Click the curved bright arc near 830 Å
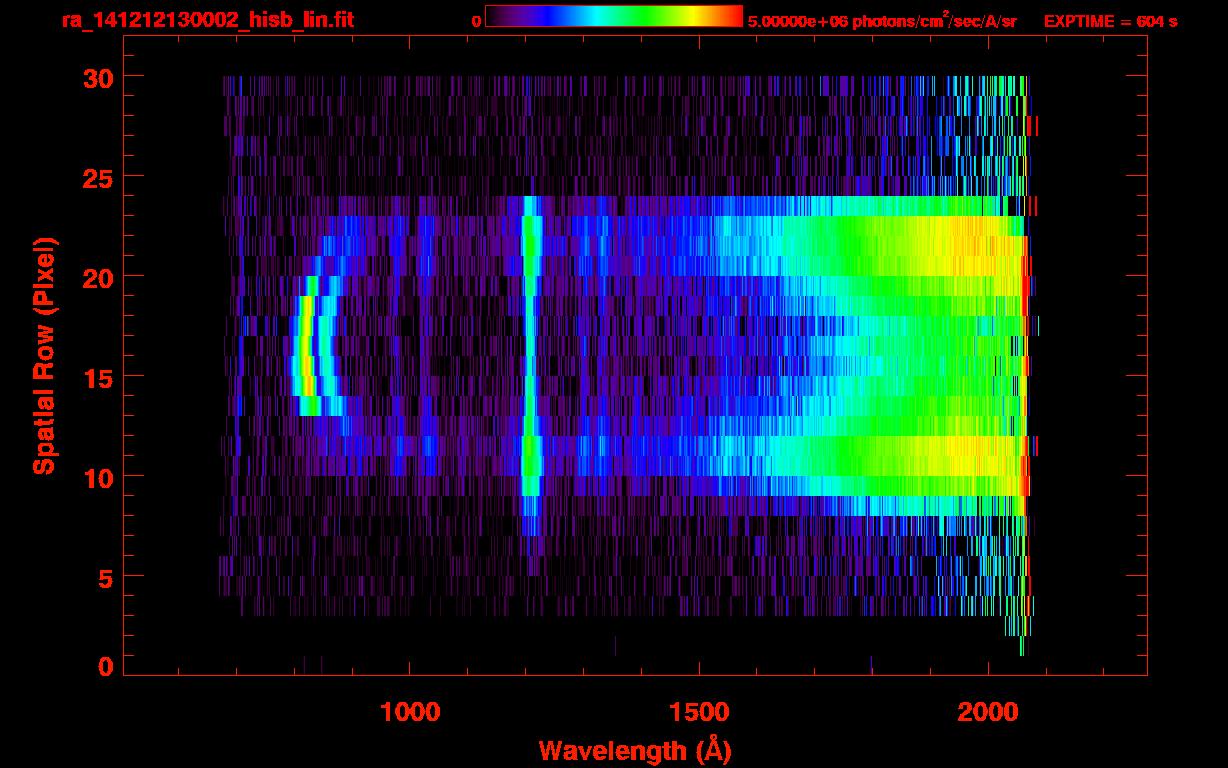The image size is (1228, 768). click(308, 345)
